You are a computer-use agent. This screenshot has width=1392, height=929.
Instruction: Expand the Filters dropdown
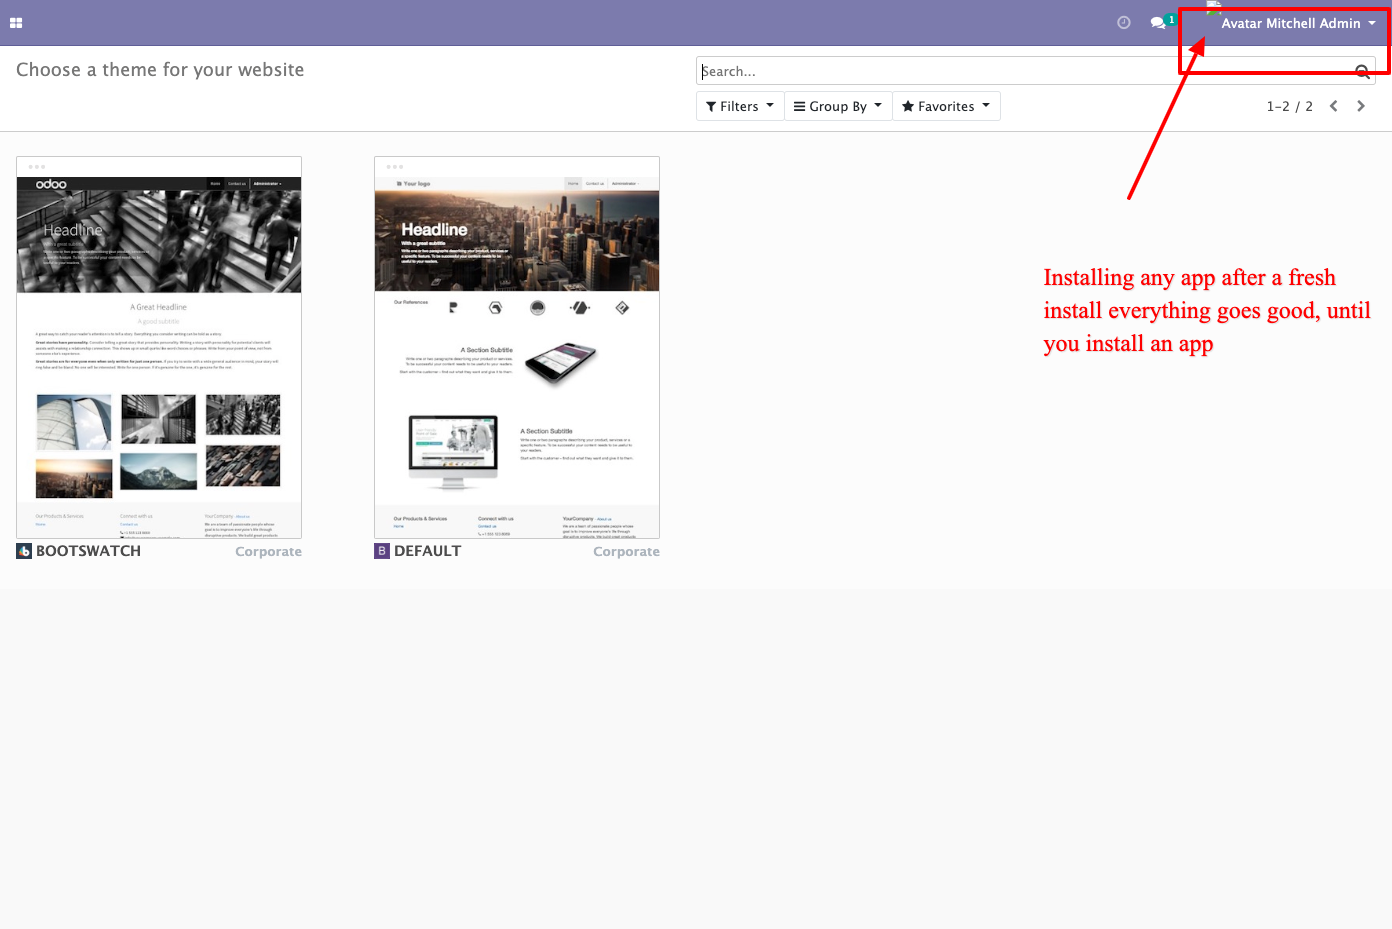pyautogui.click(x=739, y=105)
